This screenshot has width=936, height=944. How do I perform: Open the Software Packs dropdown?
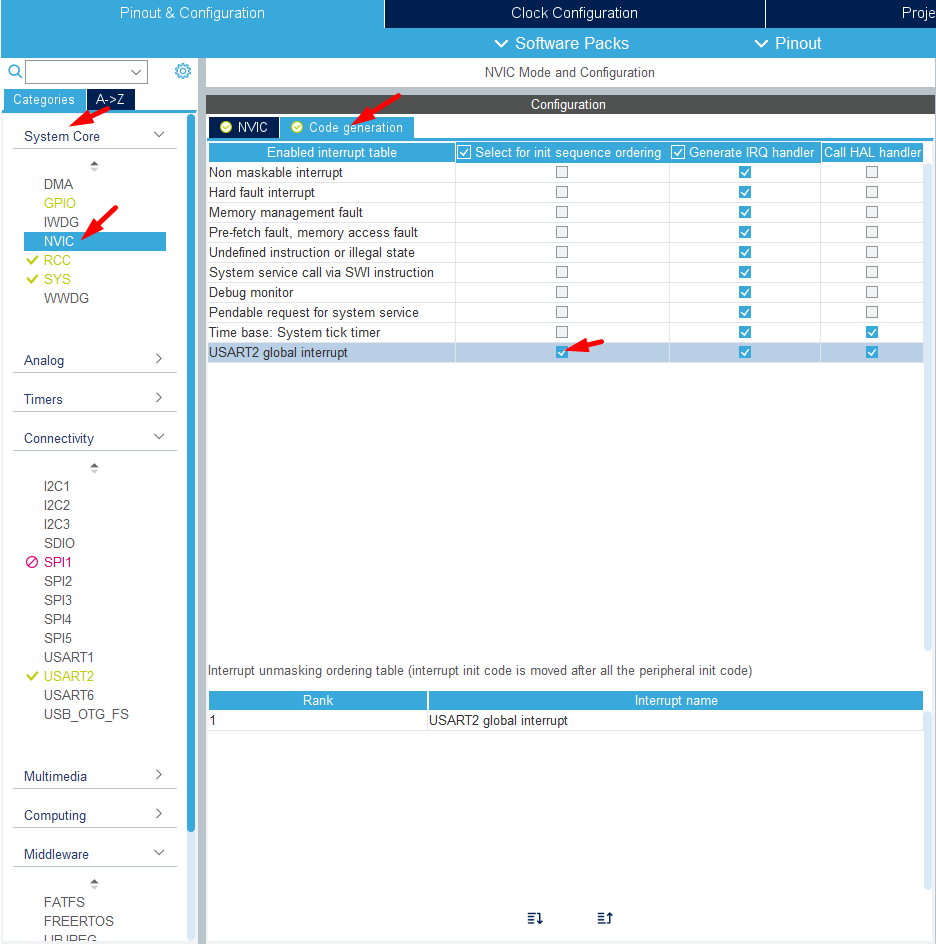(x=562, y=43)
